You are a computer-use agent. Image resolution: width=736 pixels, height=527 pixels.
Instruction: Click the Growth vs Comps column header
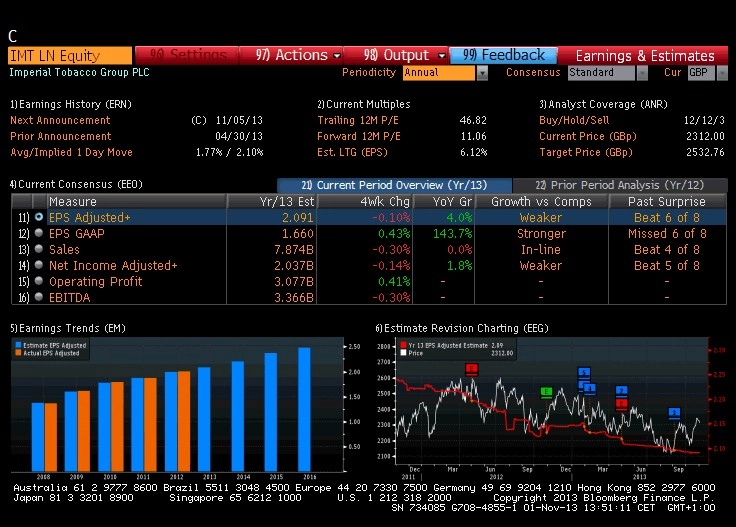tap(541, 201)
